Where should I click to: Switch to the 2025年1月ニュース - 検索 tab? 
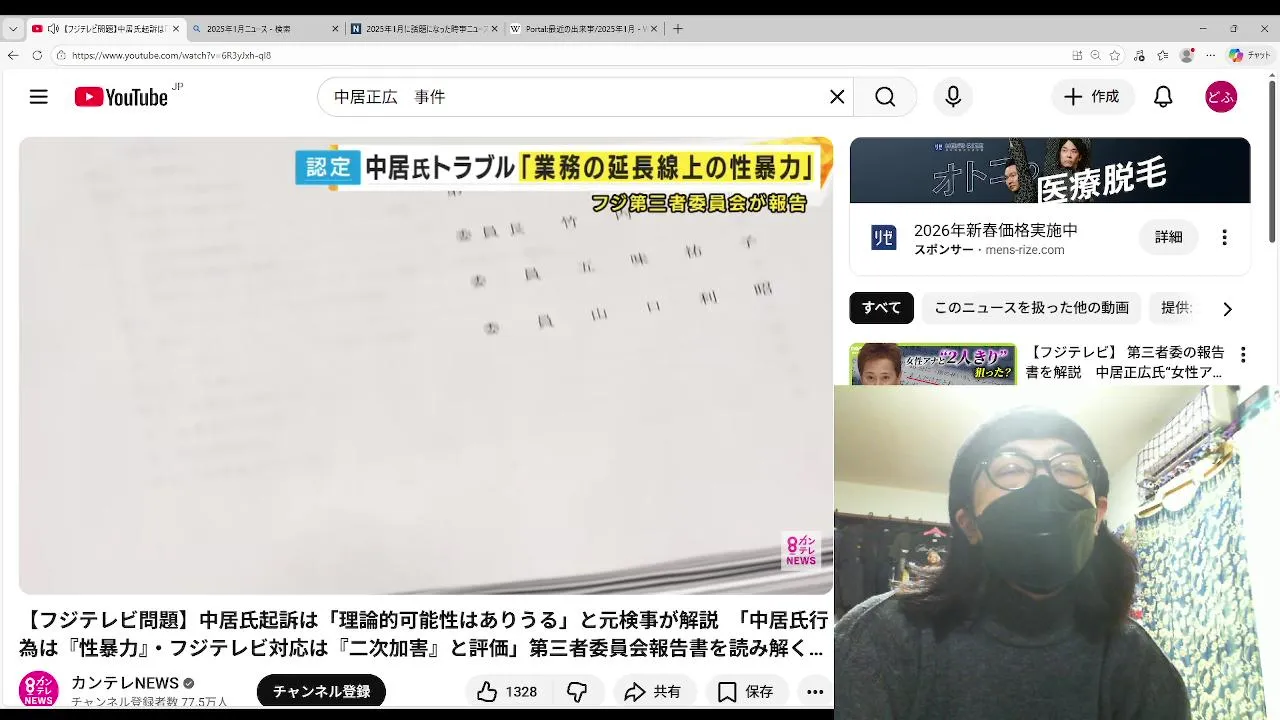265,29
